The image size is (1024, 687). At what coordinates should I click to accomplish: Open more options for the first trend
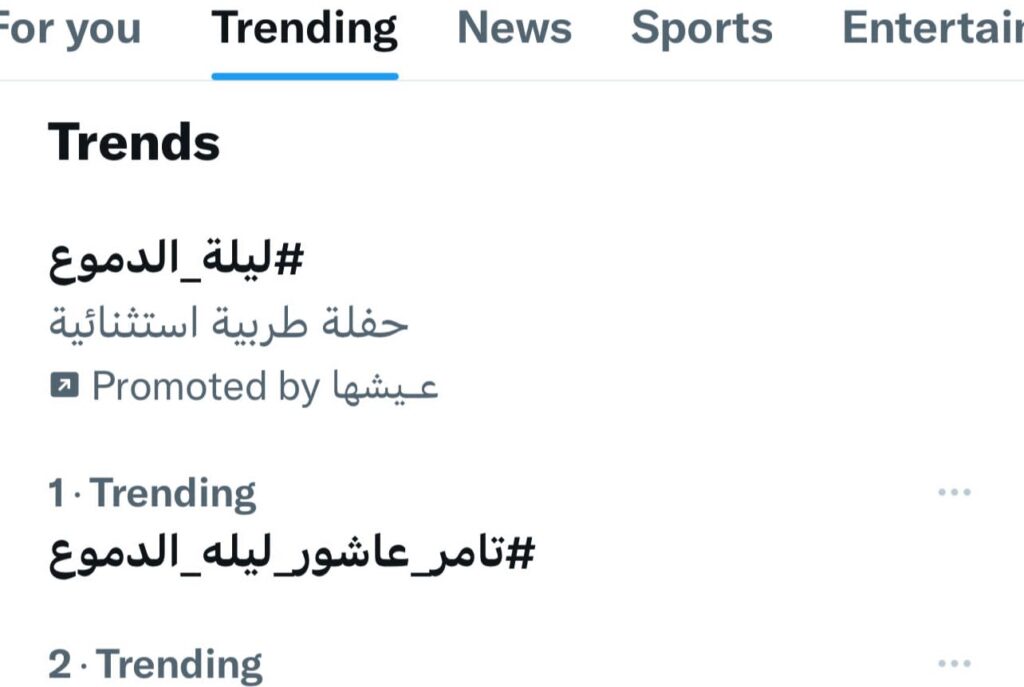[x=954, y=493]
